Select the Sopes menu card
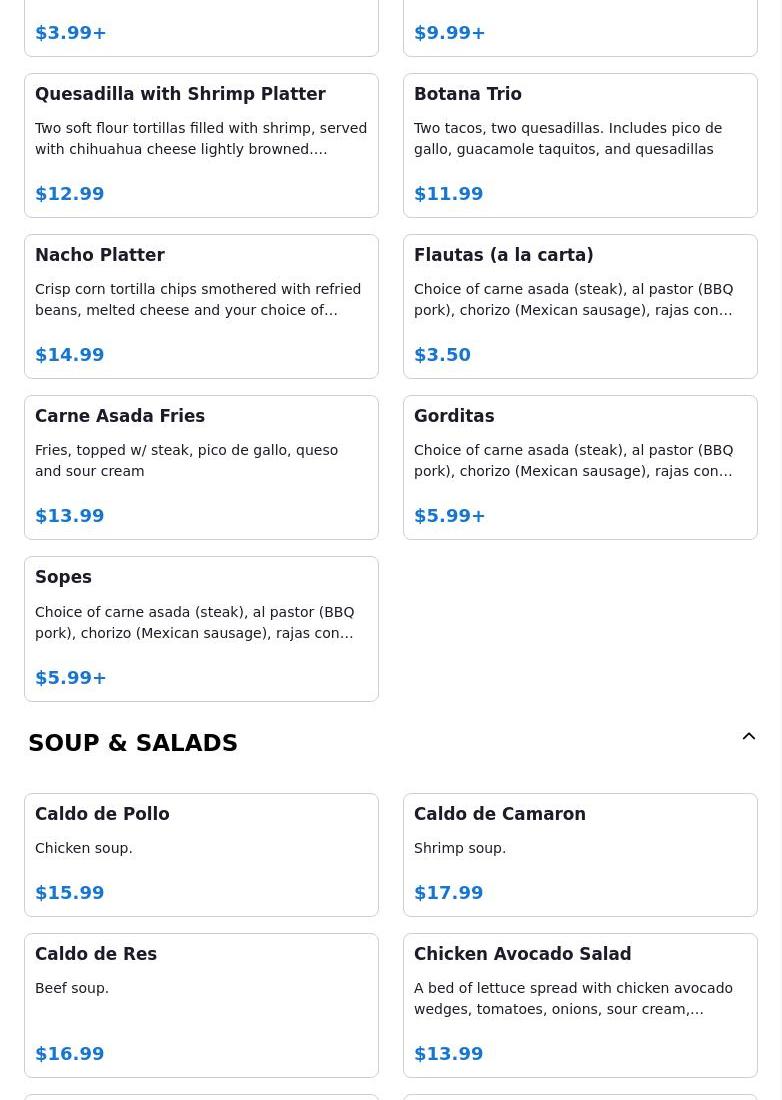The image size is (782, 1100). pyautogui.click(x=201, y=629)
